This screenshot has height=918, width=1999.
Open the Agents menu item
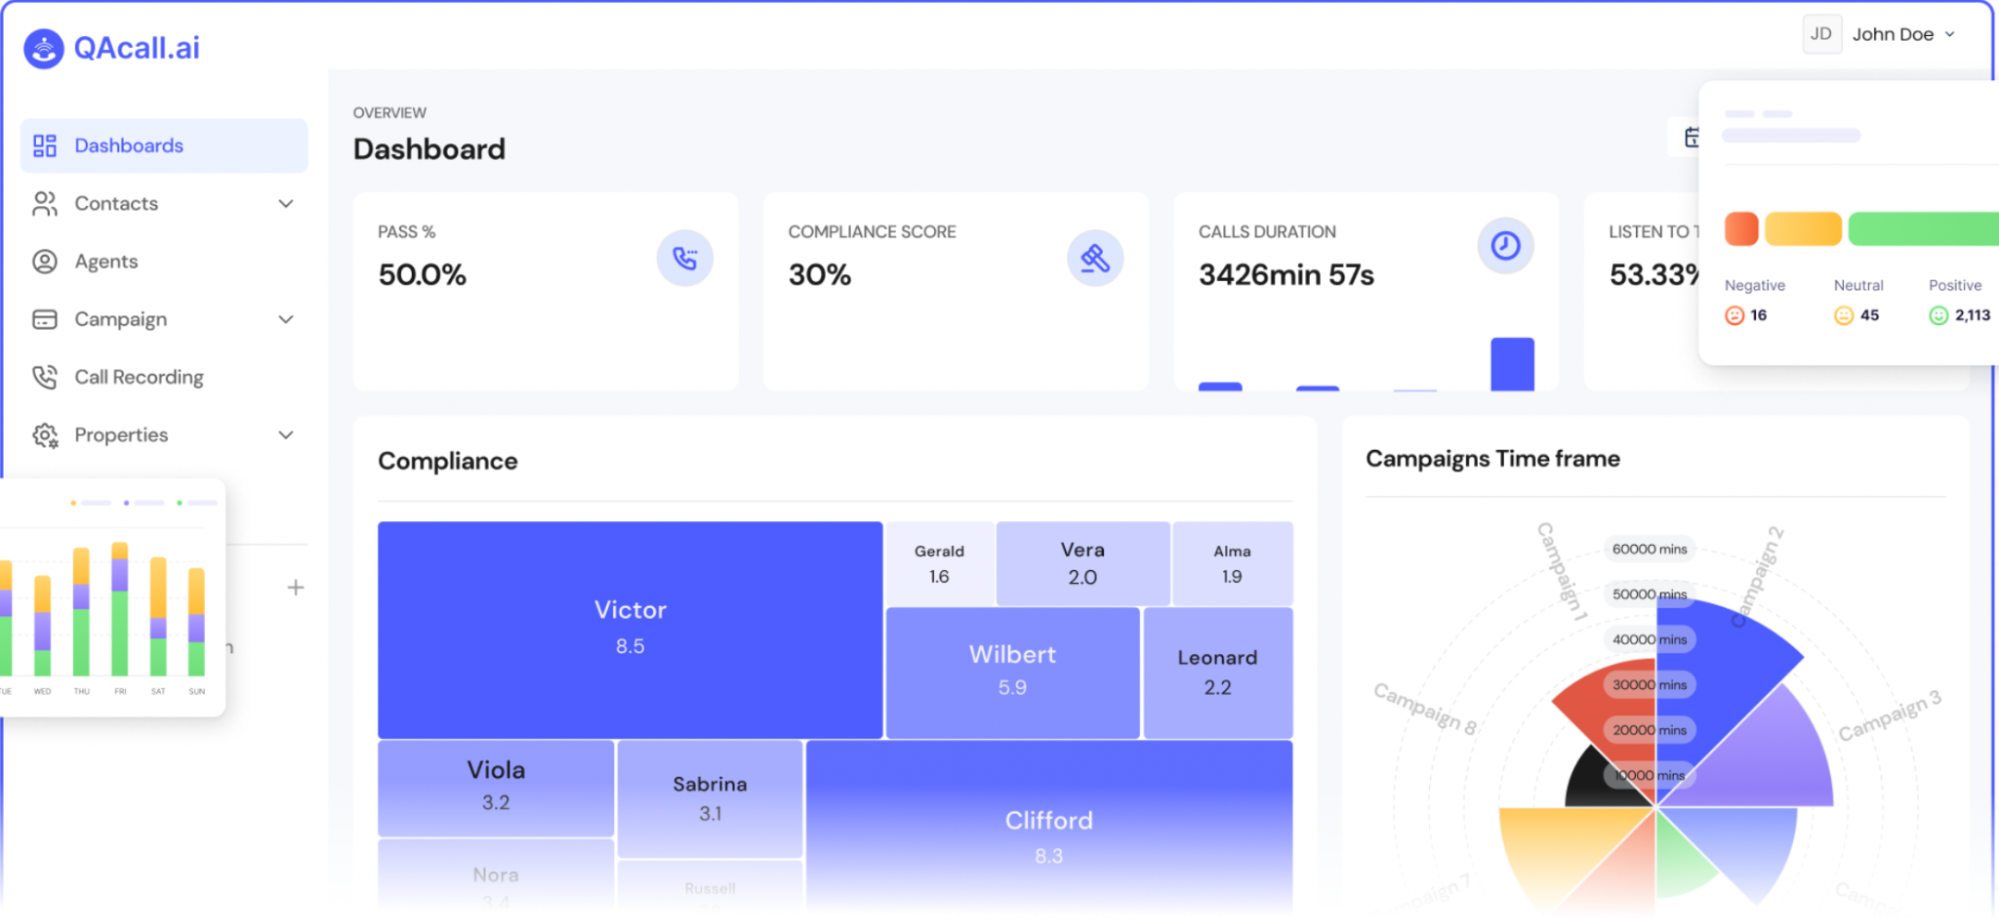[164, 262]
